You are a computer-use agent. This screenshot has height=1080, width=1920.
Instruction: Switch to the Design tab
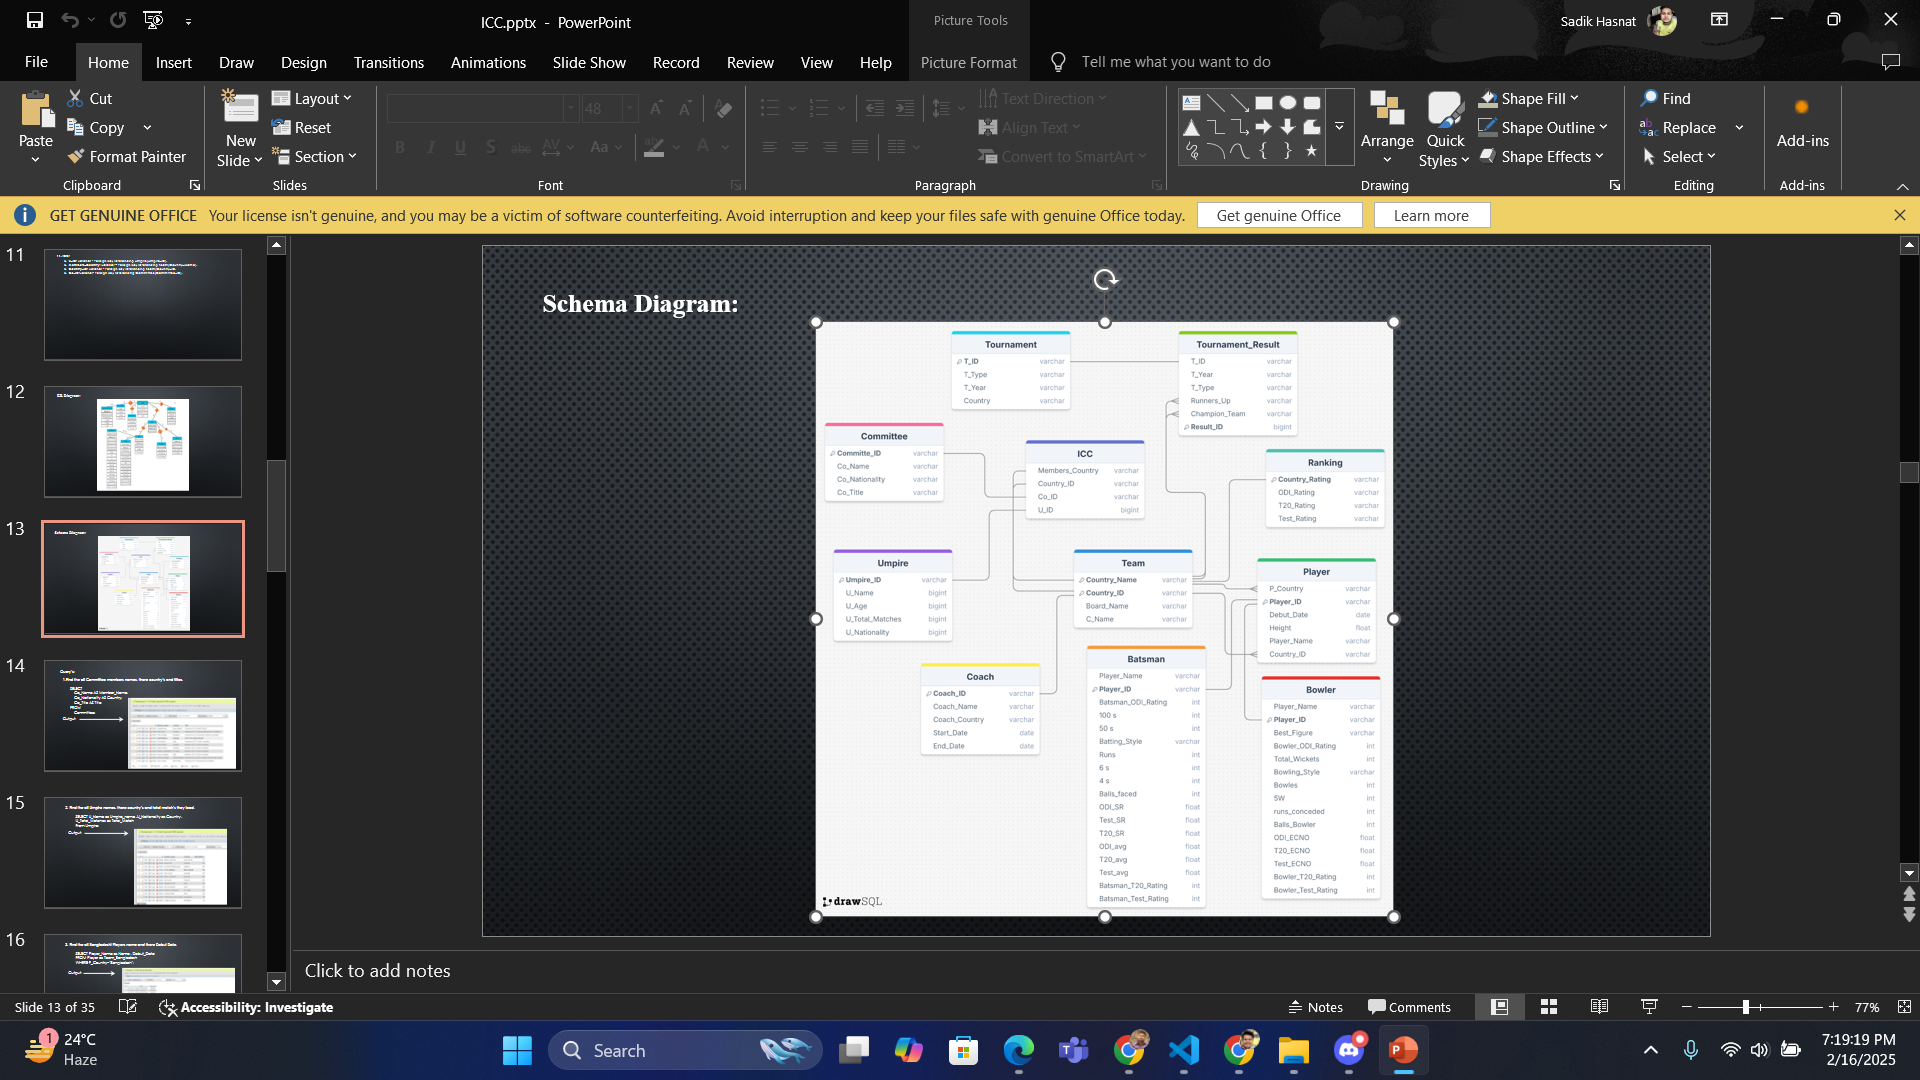pyautogui.click(x=304, y=62)
